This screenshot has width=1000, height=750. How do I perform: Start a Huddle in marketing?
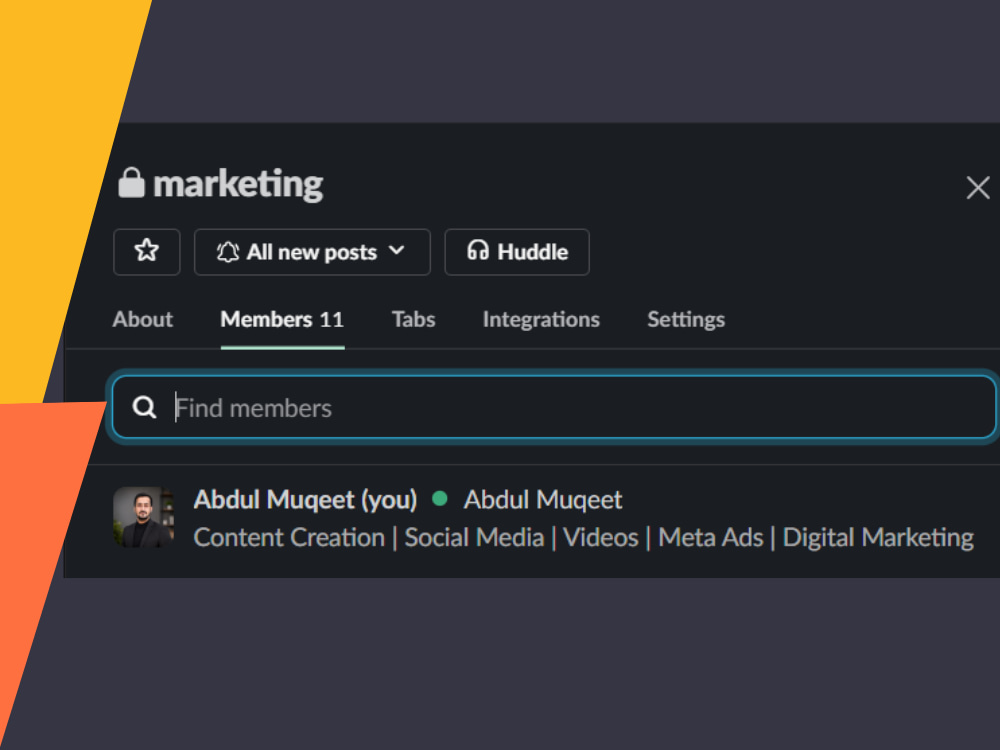517,252
